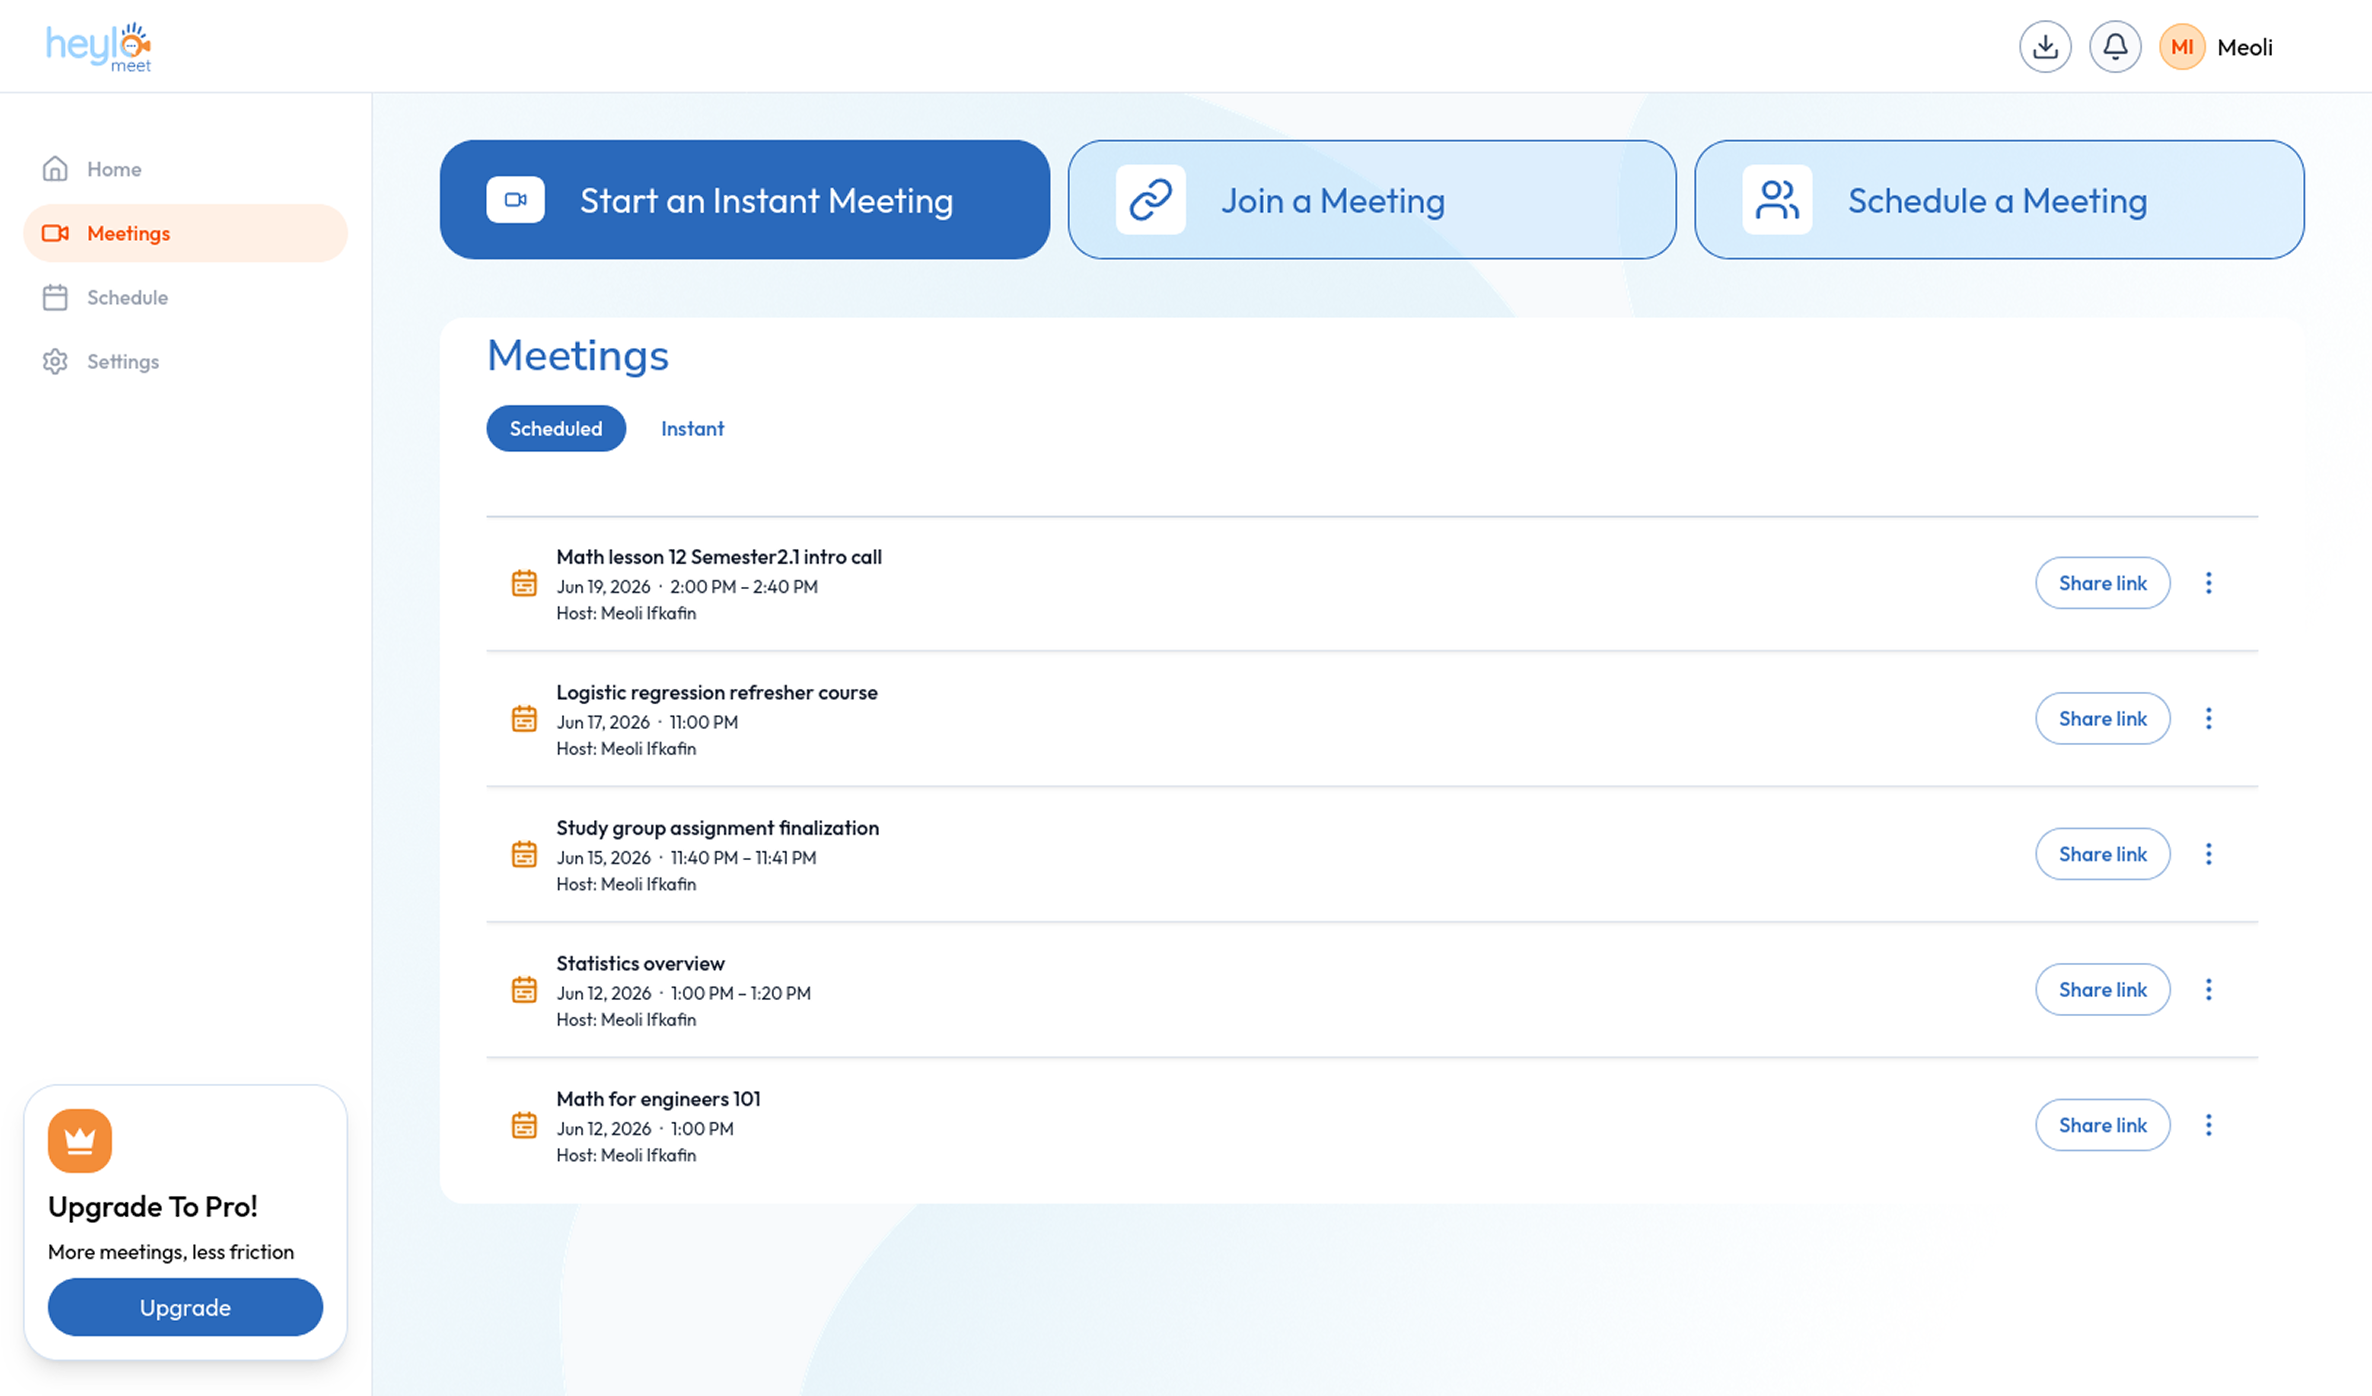The width and height of the screenshot is (2372, 1396).
Task: Click Join a Meeting button
Action: pos(1372,200)
